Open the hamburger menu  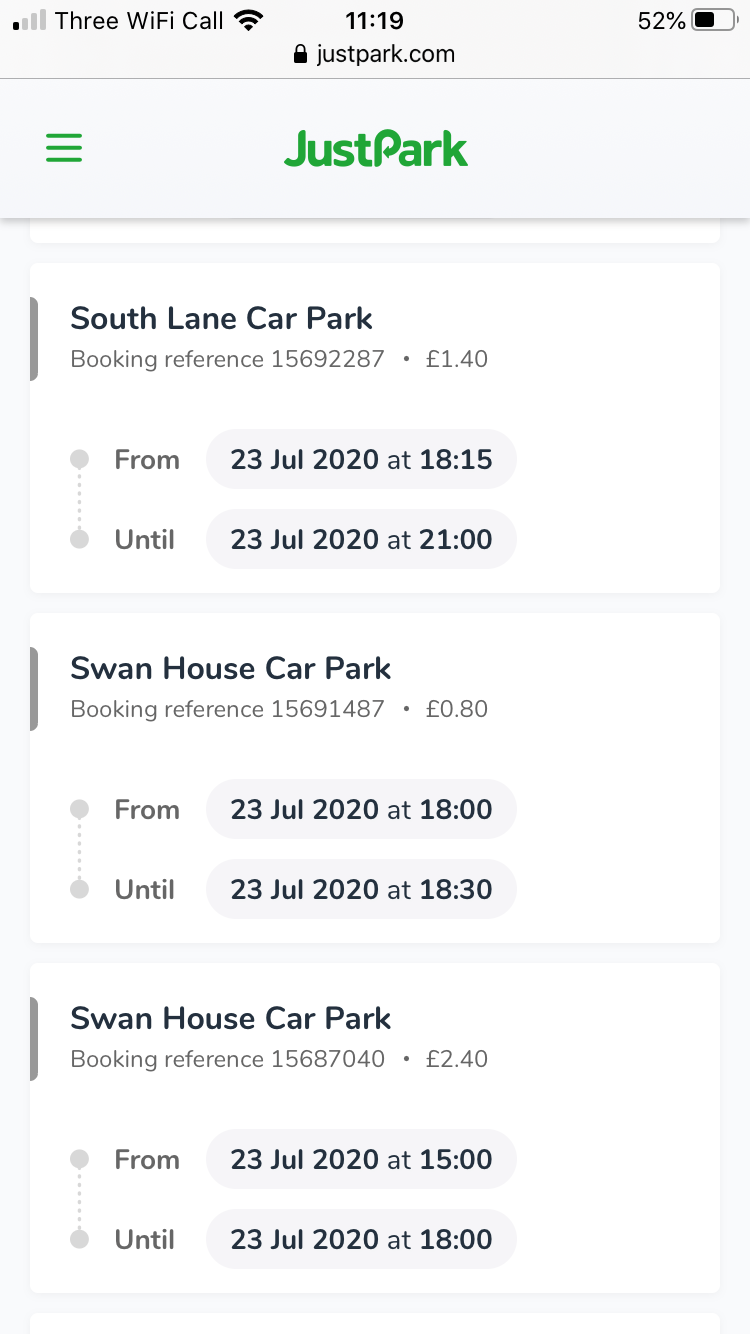(64, 150)
